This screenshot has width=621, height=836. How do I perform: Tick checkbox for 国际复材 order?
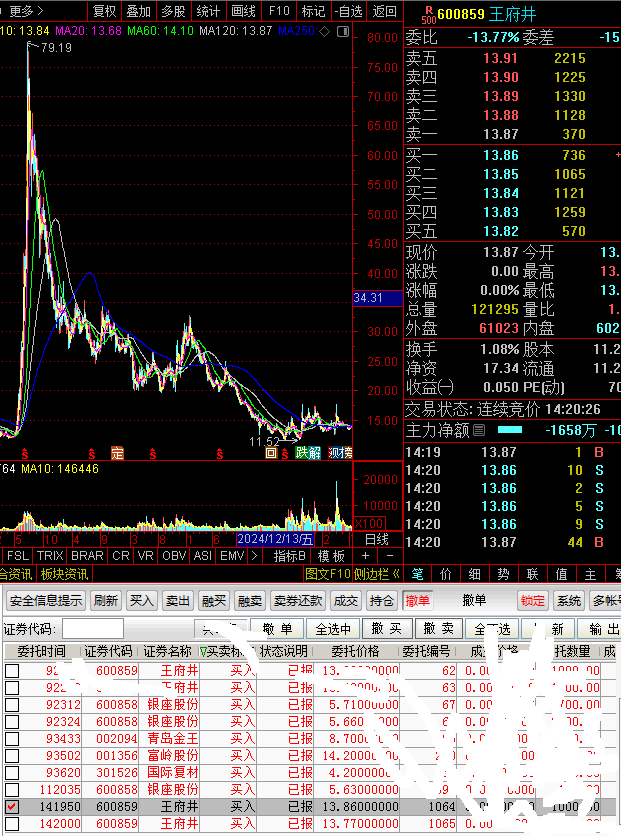coord(12,773)
